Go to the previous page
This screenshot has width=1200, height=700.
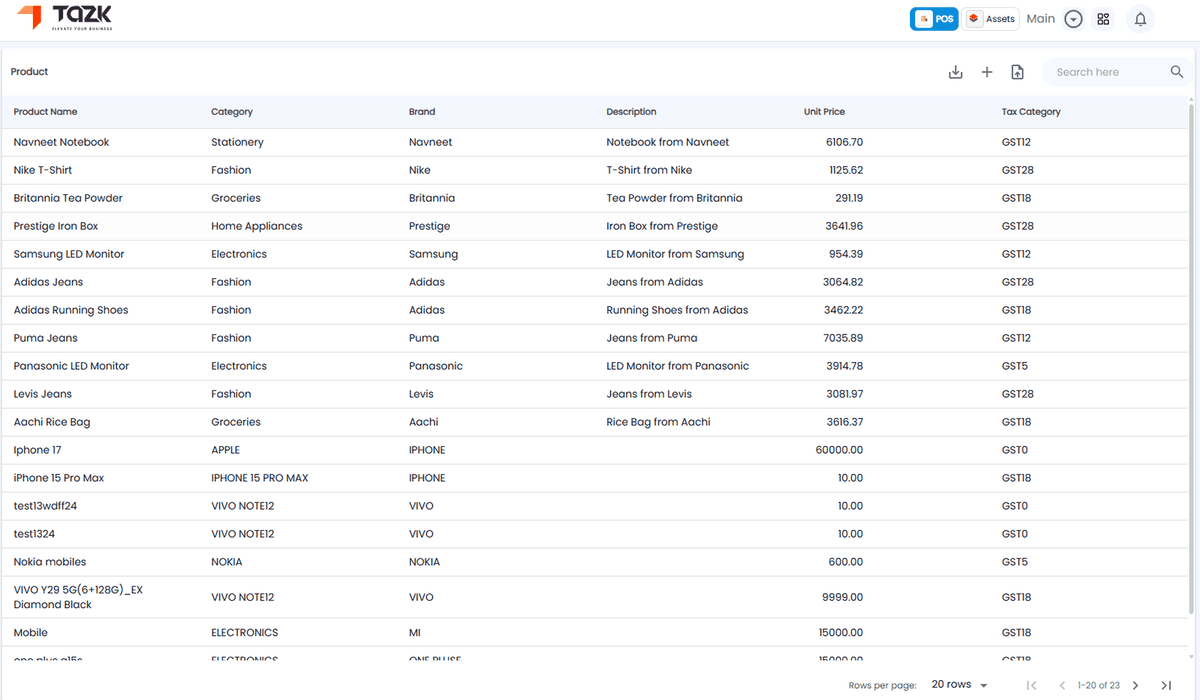1062,685
